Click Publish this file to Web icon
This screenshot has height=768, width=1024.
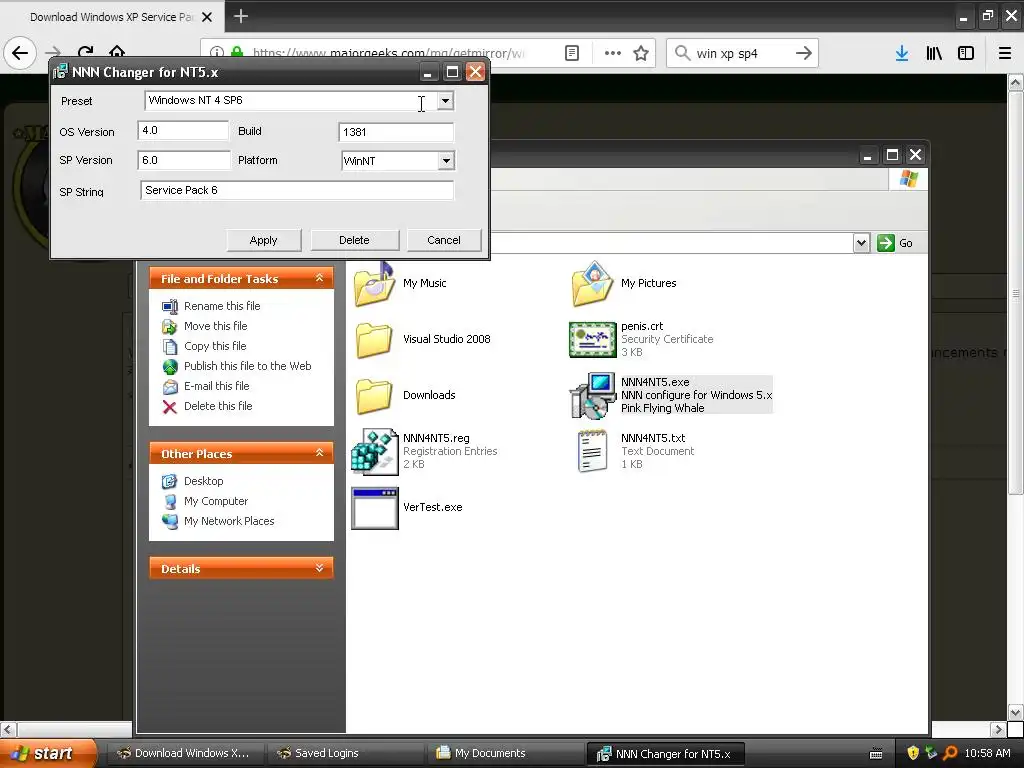pos(170,366)
